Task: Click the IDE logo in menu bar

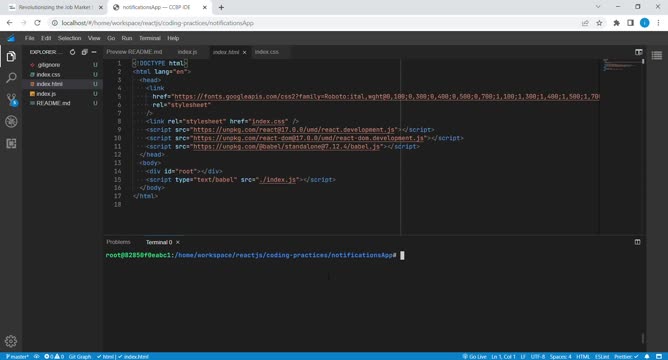Action: (x=11, y=38)
